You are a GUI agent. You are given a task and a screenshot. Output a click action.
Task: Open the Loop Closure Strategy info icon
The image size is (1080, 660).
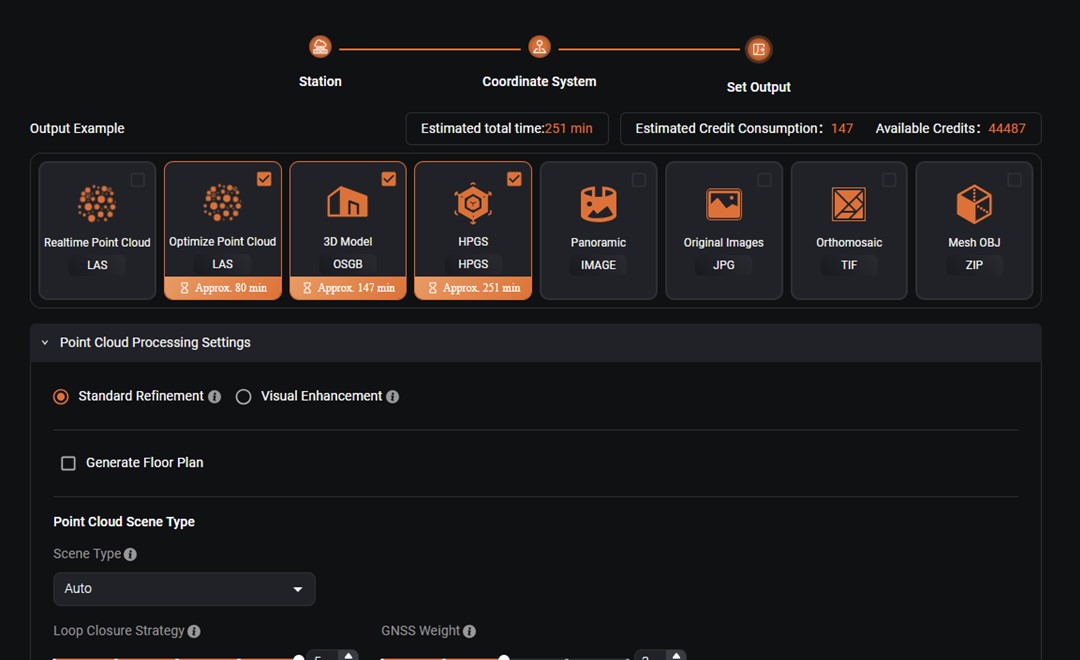point(194,632)
